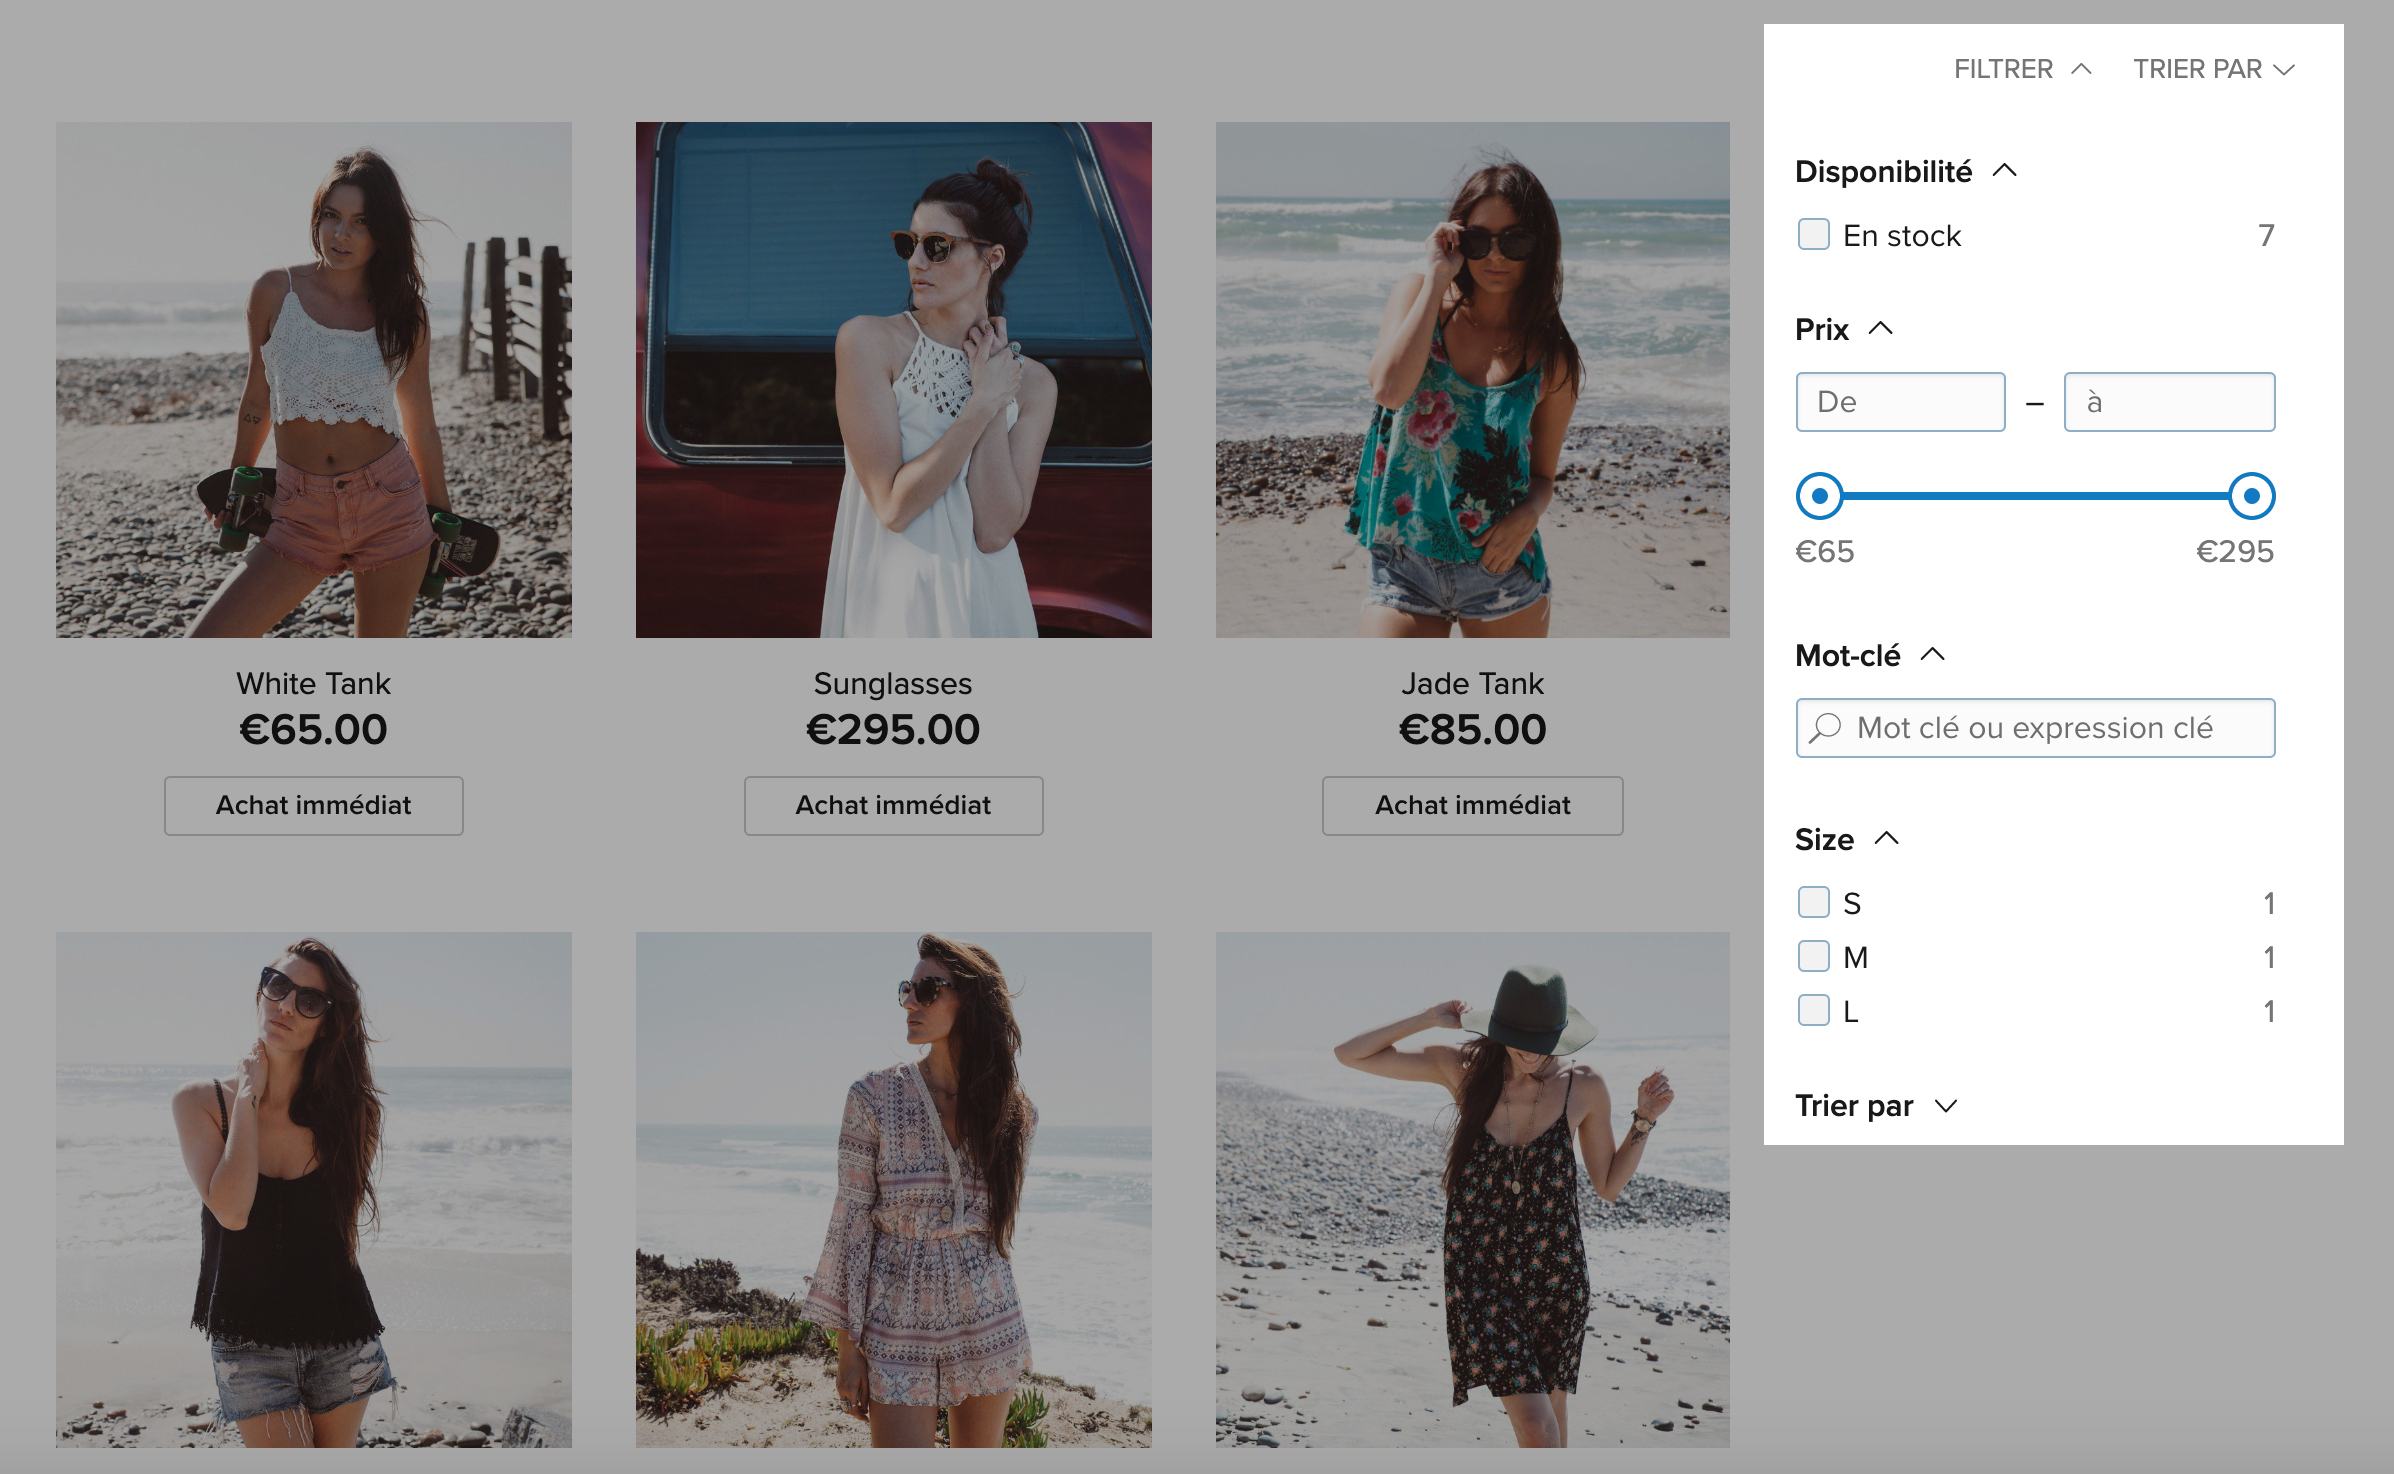Image resolution: width=2394 pixels, height=1474 pixels.
Task: Click the minimum price slider handle
Action: [x=1819, y=496]
